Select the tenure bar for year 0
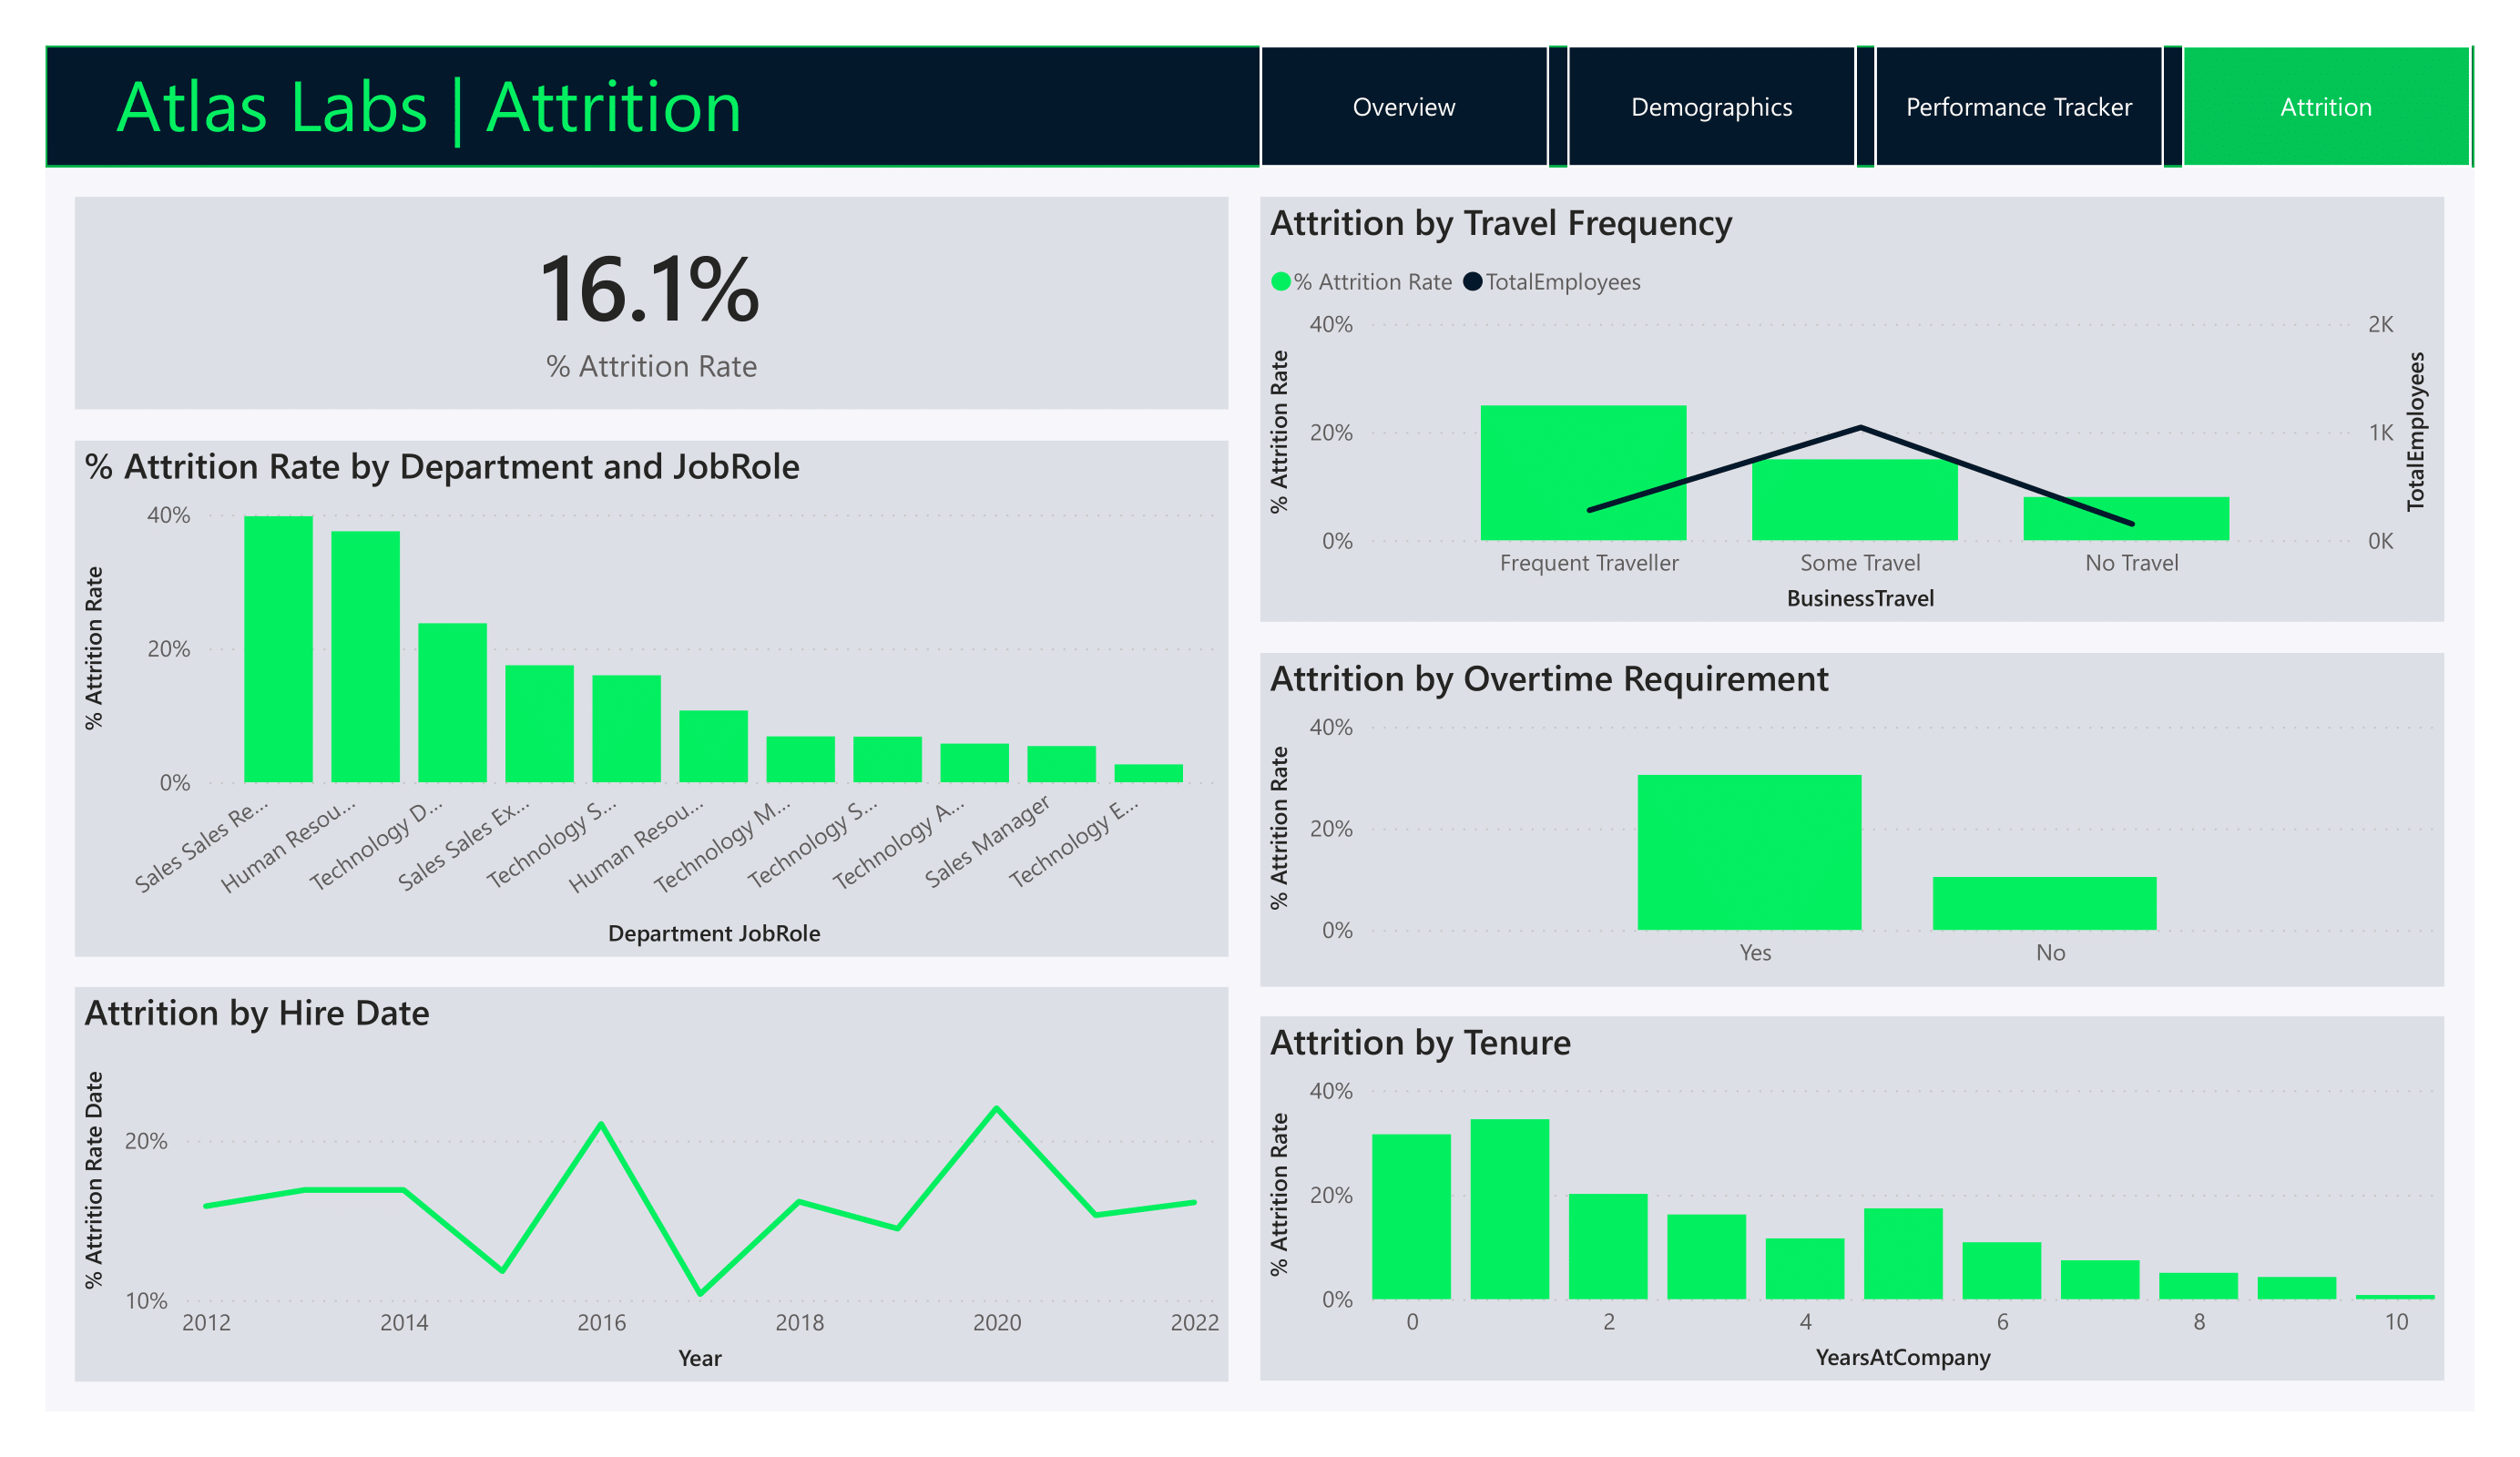Screen dimensions: 2520x1457 point(1411,1217)
